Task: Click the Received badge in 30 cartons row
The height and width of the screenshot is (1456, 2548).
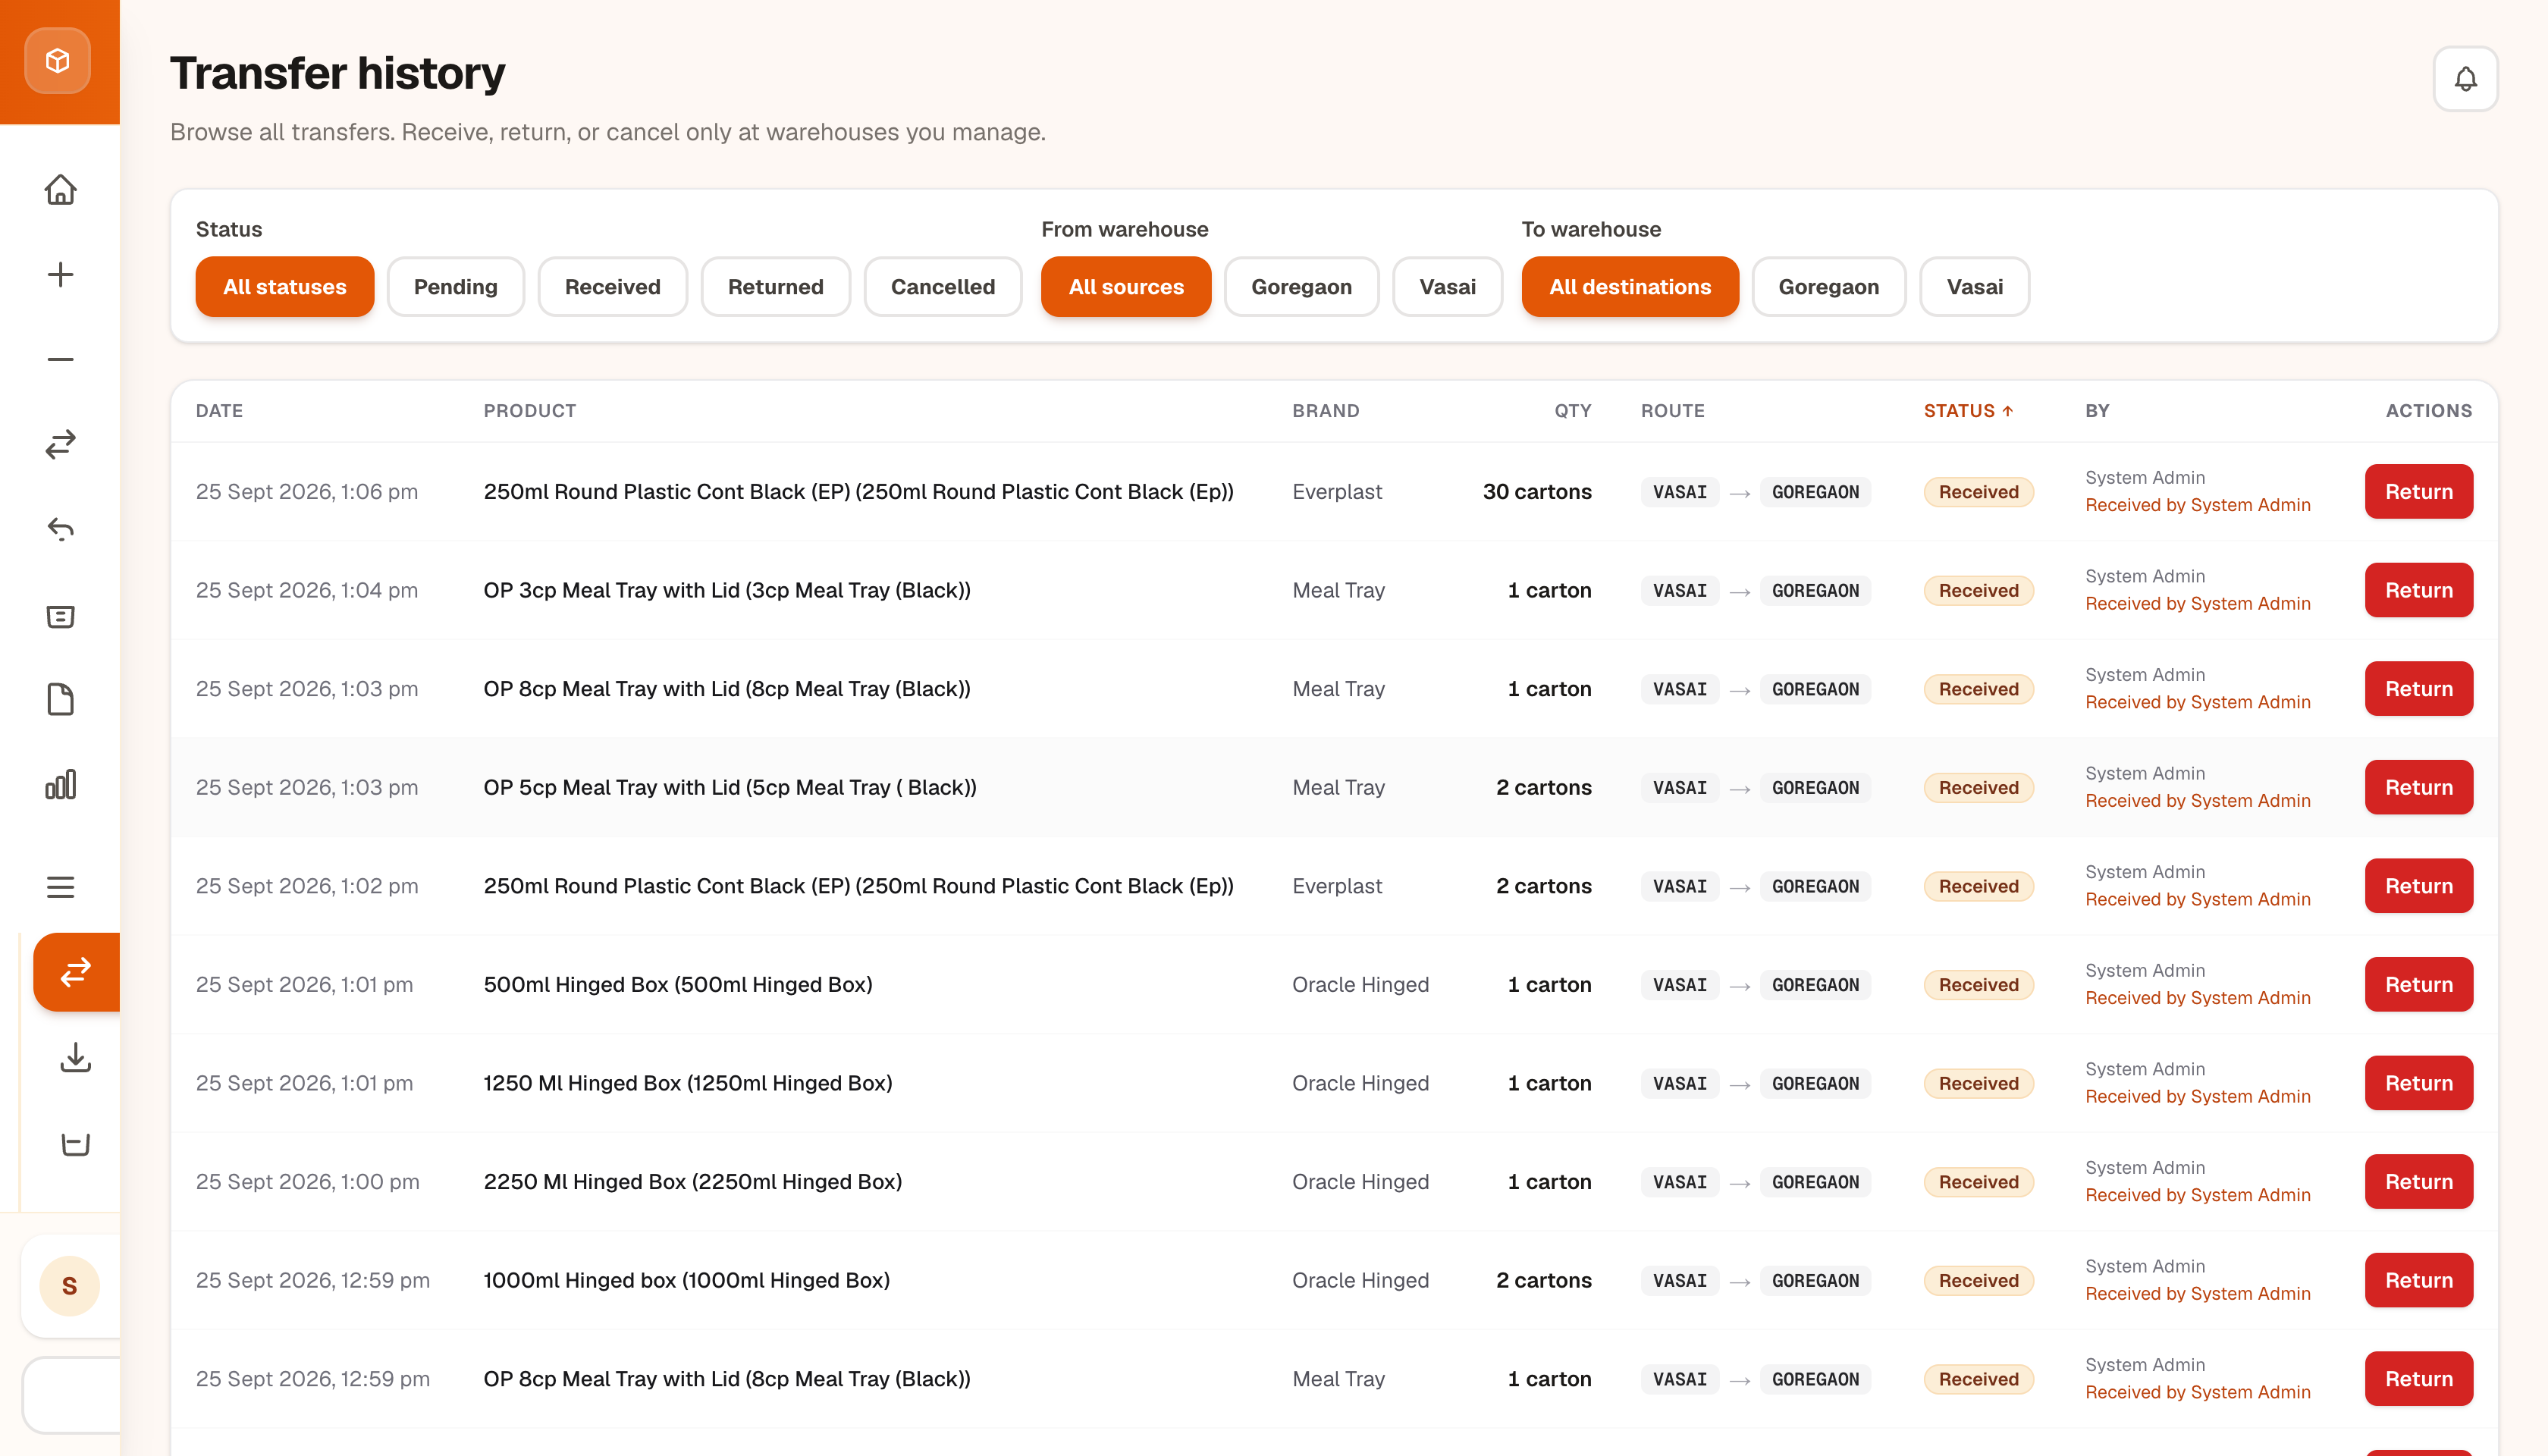Action: coord(1978,492)
